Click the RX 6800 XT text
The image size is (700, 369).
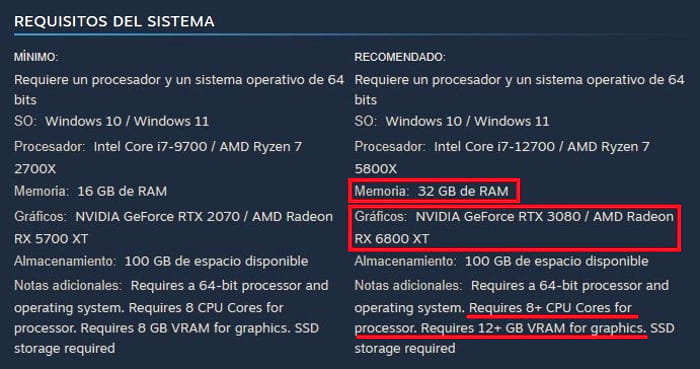pyautogui.click(x=392, y=239)
